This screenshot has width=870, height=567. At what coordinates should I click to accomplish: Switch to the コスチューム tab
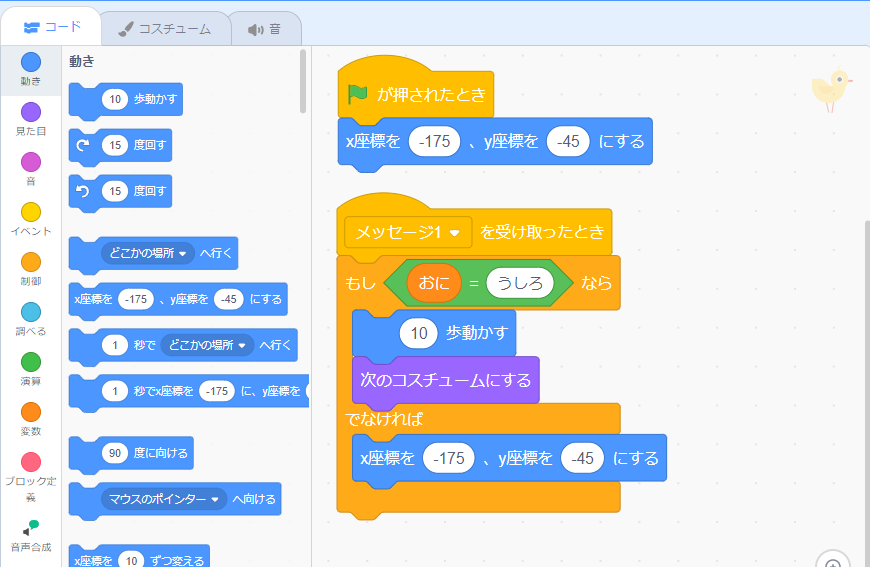(165, 29)
